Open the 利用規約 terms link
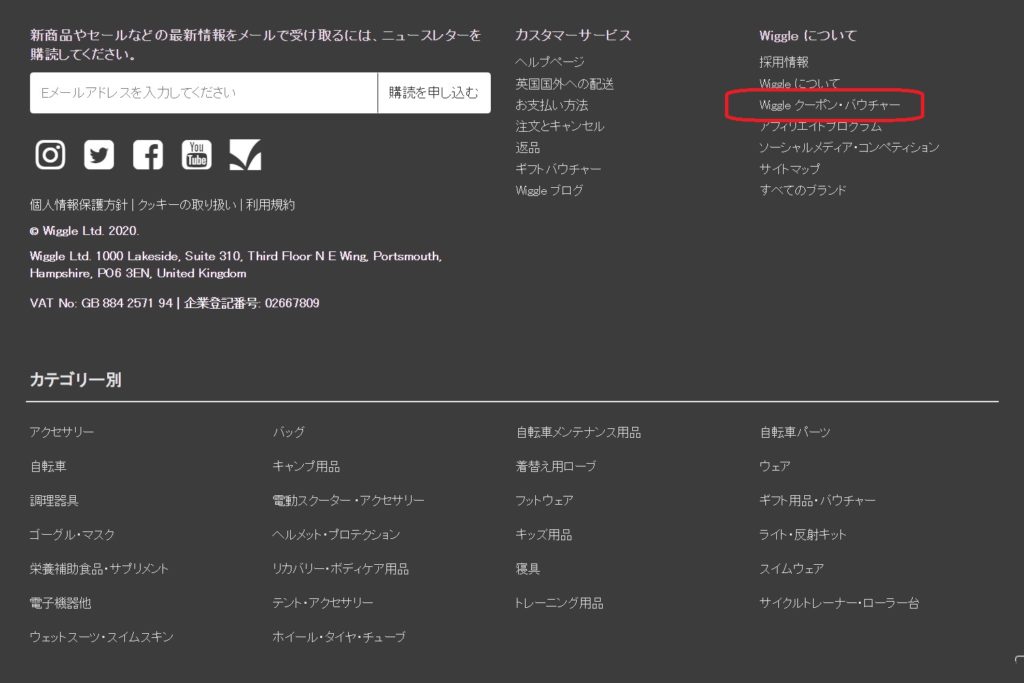Viewport: 1024px width, 683px height. tap(270, 205)
